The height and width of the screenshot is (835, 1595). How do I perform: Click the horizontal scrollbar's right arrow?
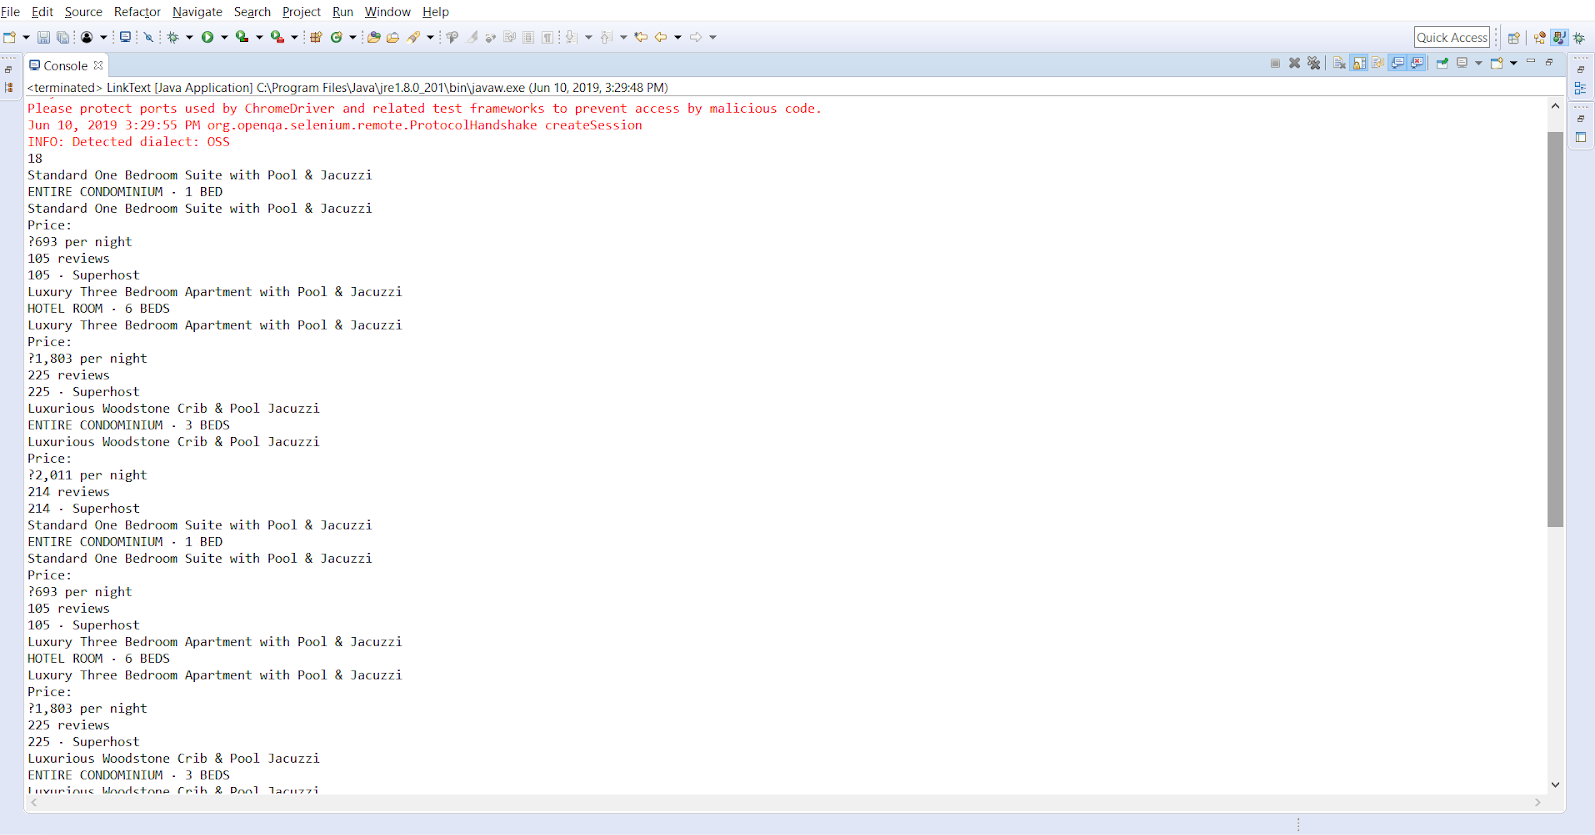tap(1538, 802)
